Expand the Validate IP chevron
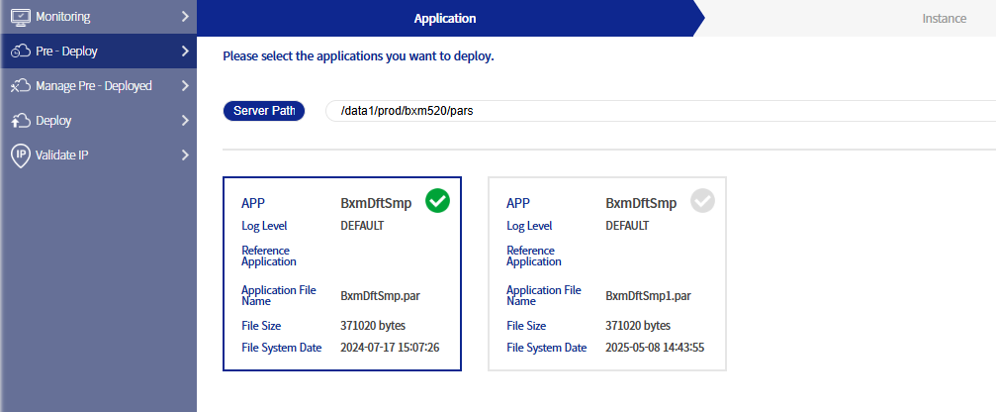 click(185, 155)
